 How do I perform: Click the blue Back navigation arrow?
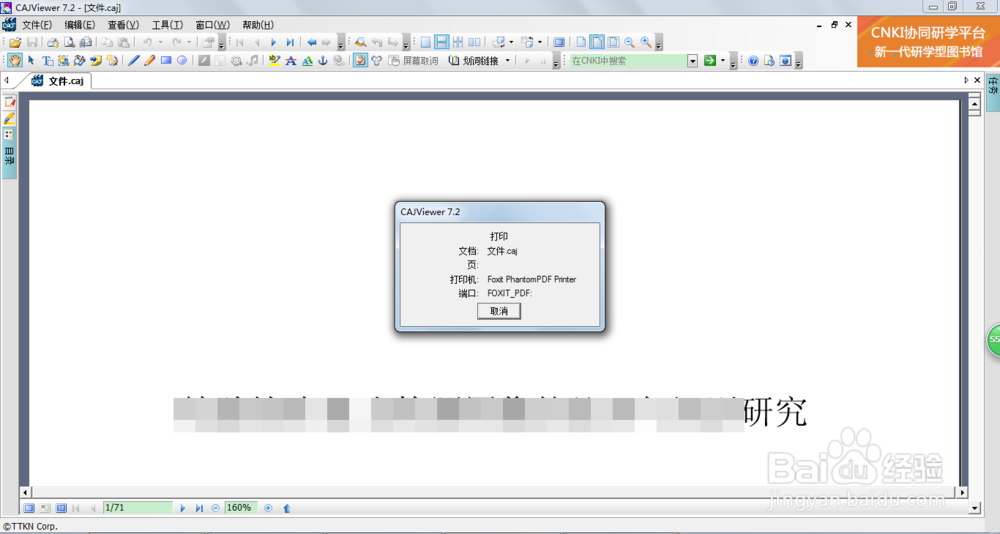coord(312,42)
